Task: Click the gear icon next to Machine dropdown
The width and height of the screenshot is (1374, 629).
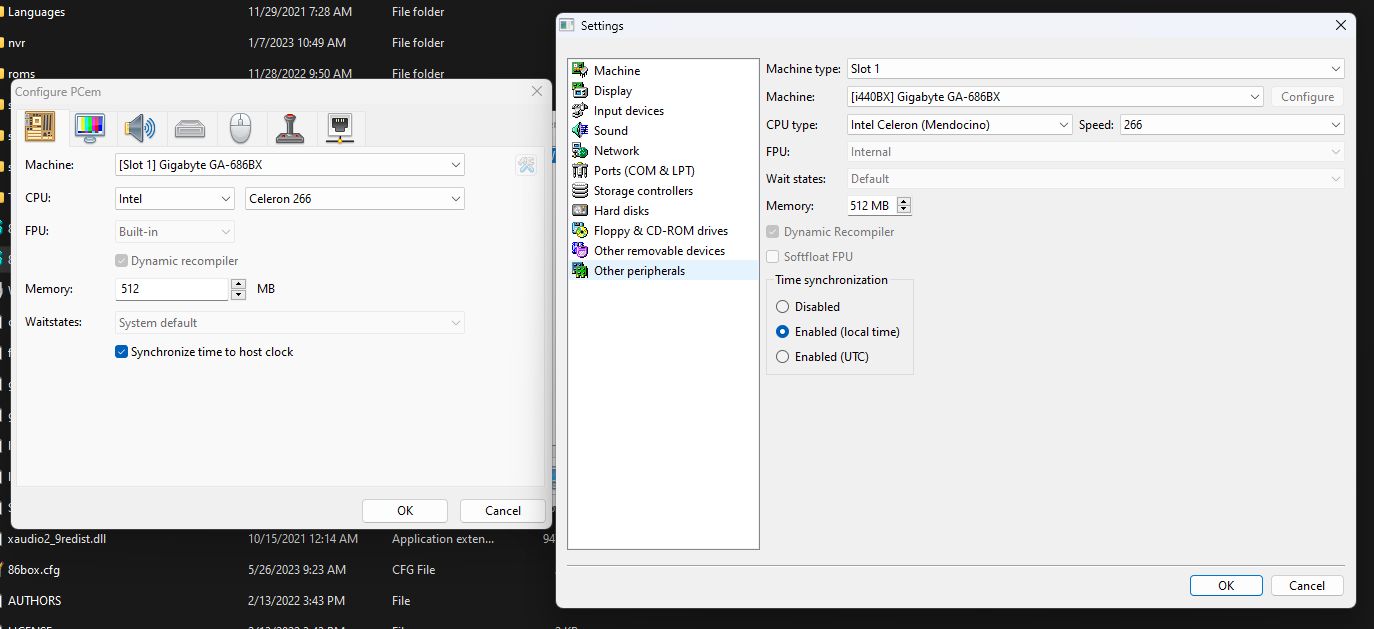Action: (526, 165)
